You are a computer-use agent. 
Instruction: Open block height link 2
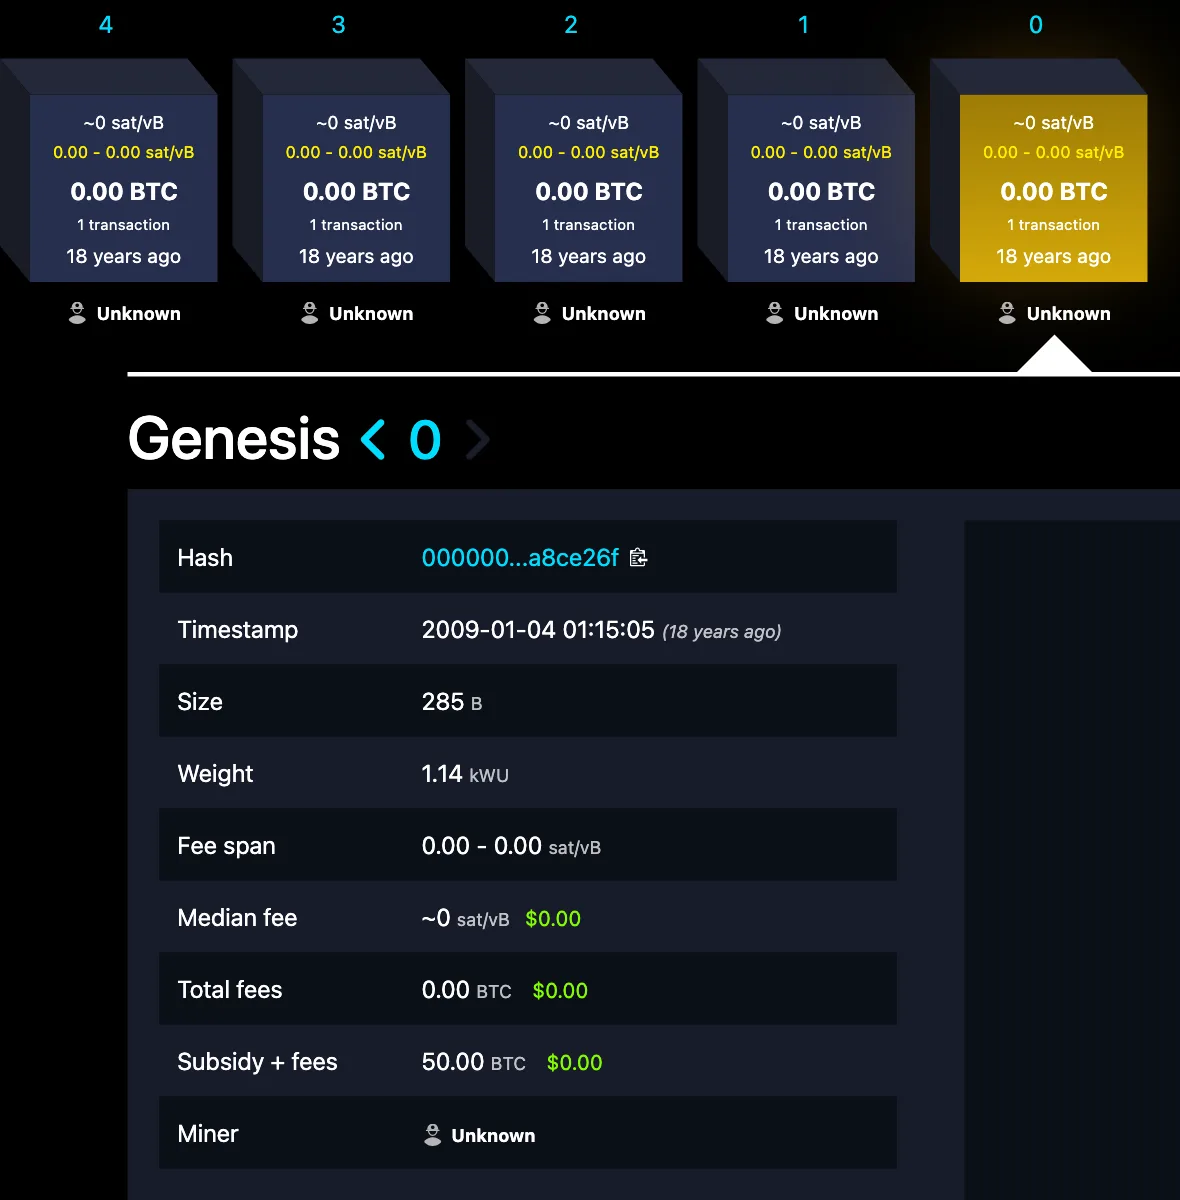571,25
